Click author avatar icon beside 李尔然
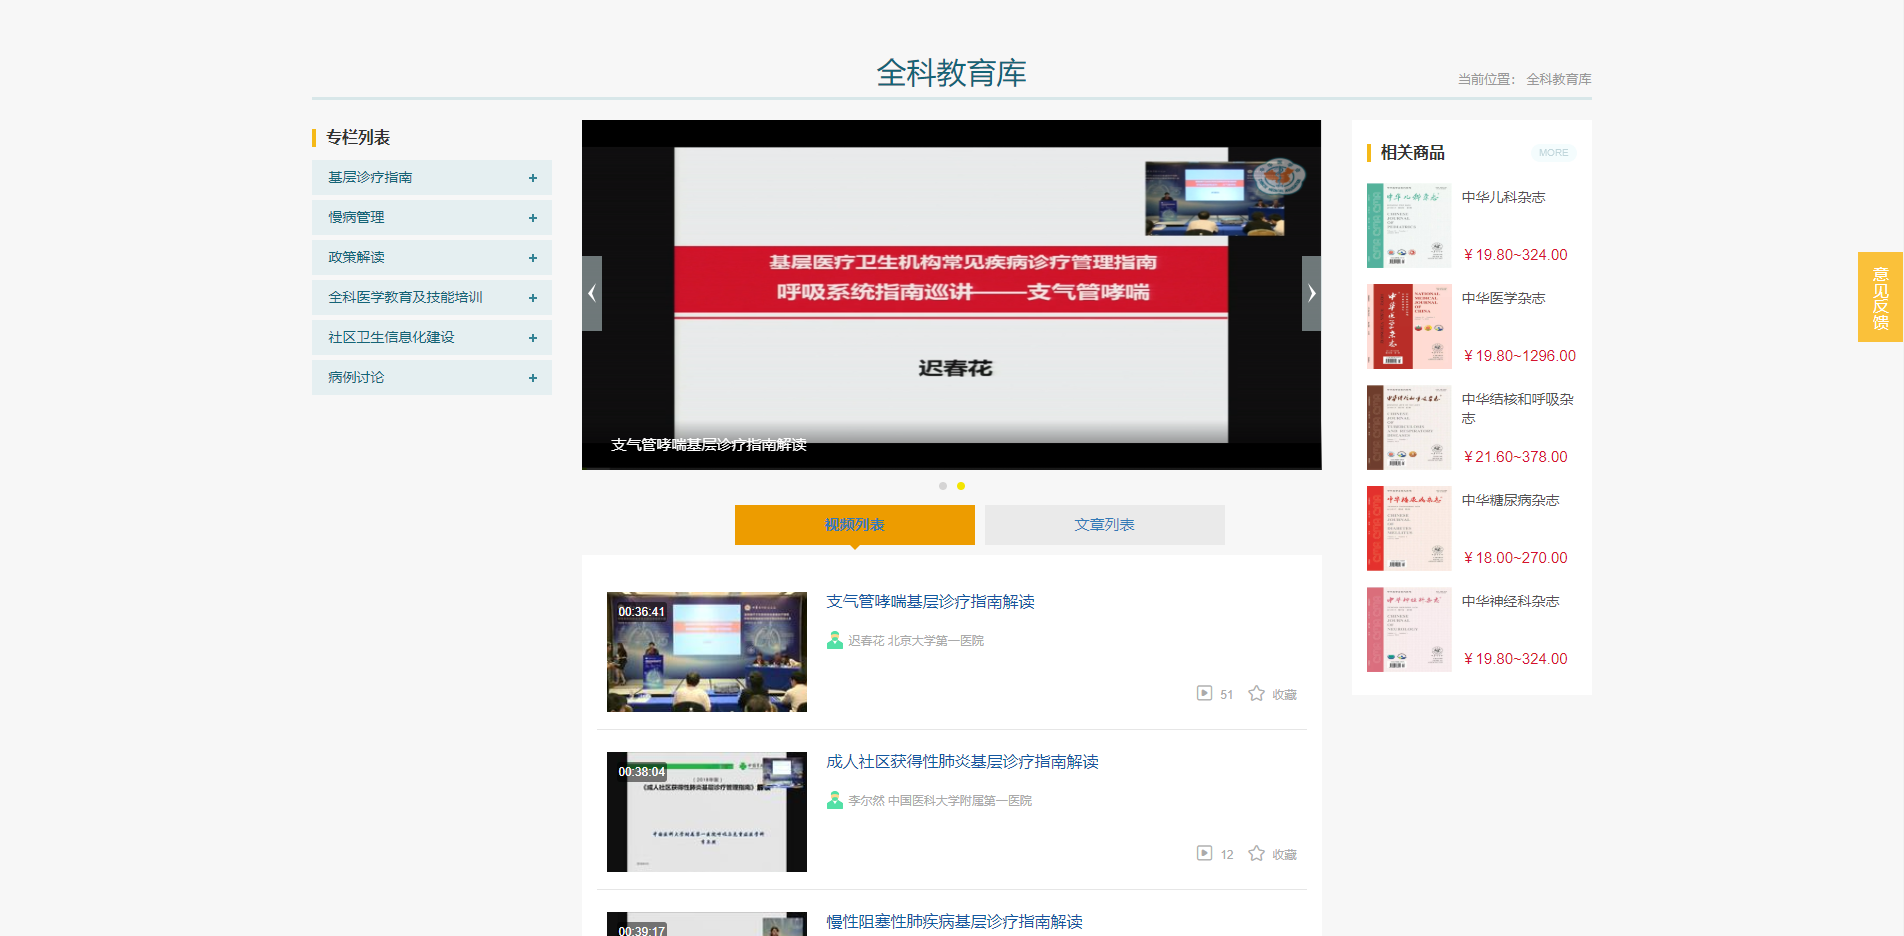The width and height of the screenshot is (1904, 936). 835,800
